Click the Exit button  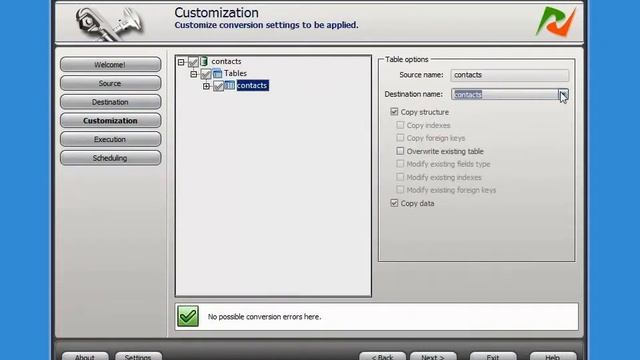click(493, 356)
